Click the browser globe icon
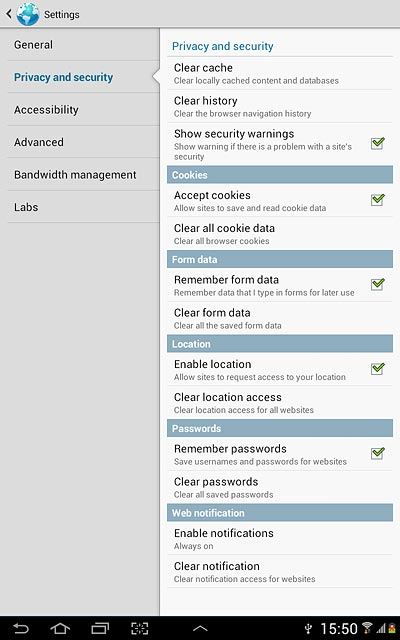 (x=28, y=14)
